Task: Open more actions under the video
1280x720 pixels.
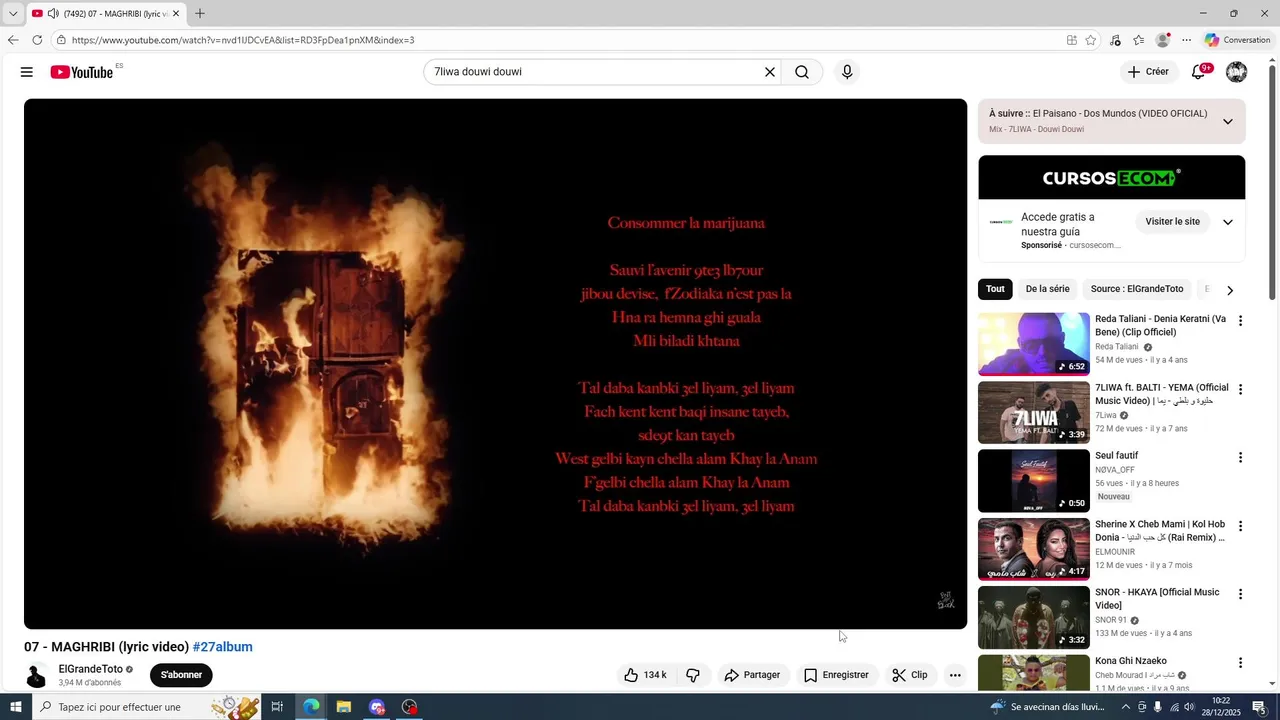Action: (955, 675)
